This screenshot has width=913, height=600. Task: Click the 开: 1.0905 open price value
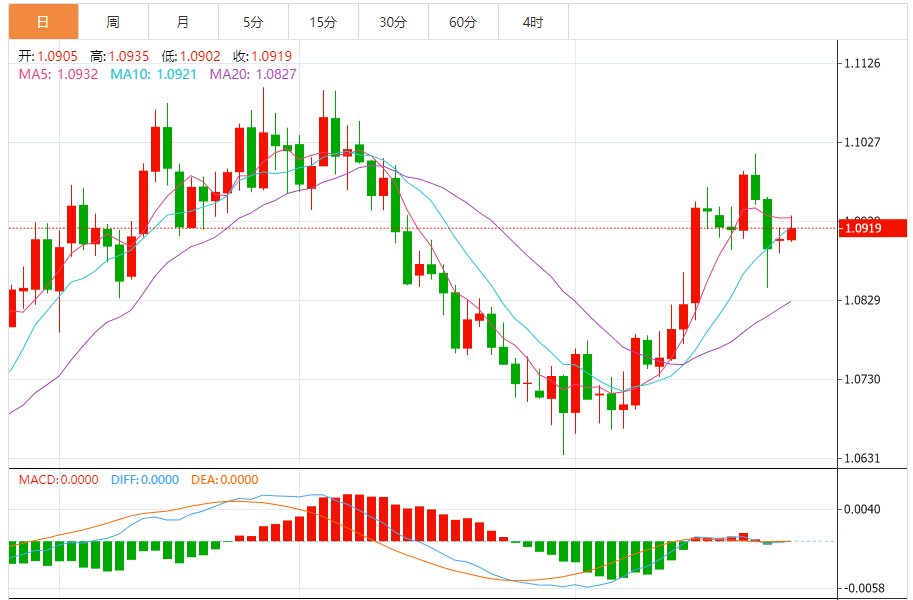click(x=48, y=56)
